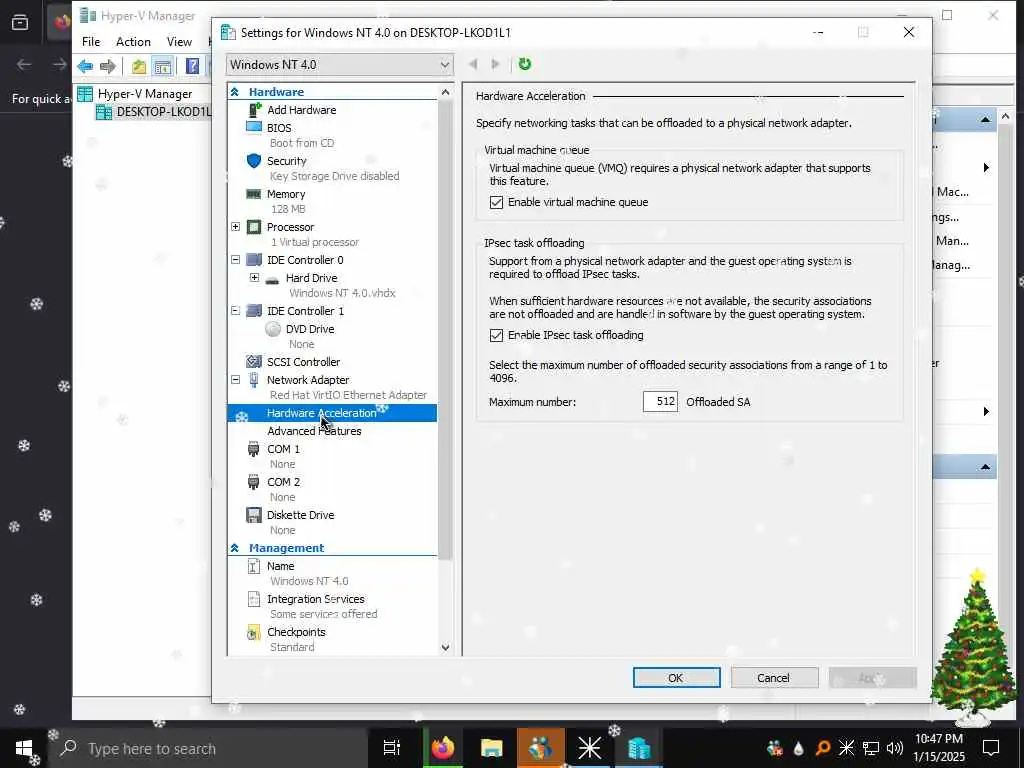This screenshot has width=1024, height=768.
Task: Click settings list scrollbar up arrow
Action: pyautogui.click(x=445, y=92)
